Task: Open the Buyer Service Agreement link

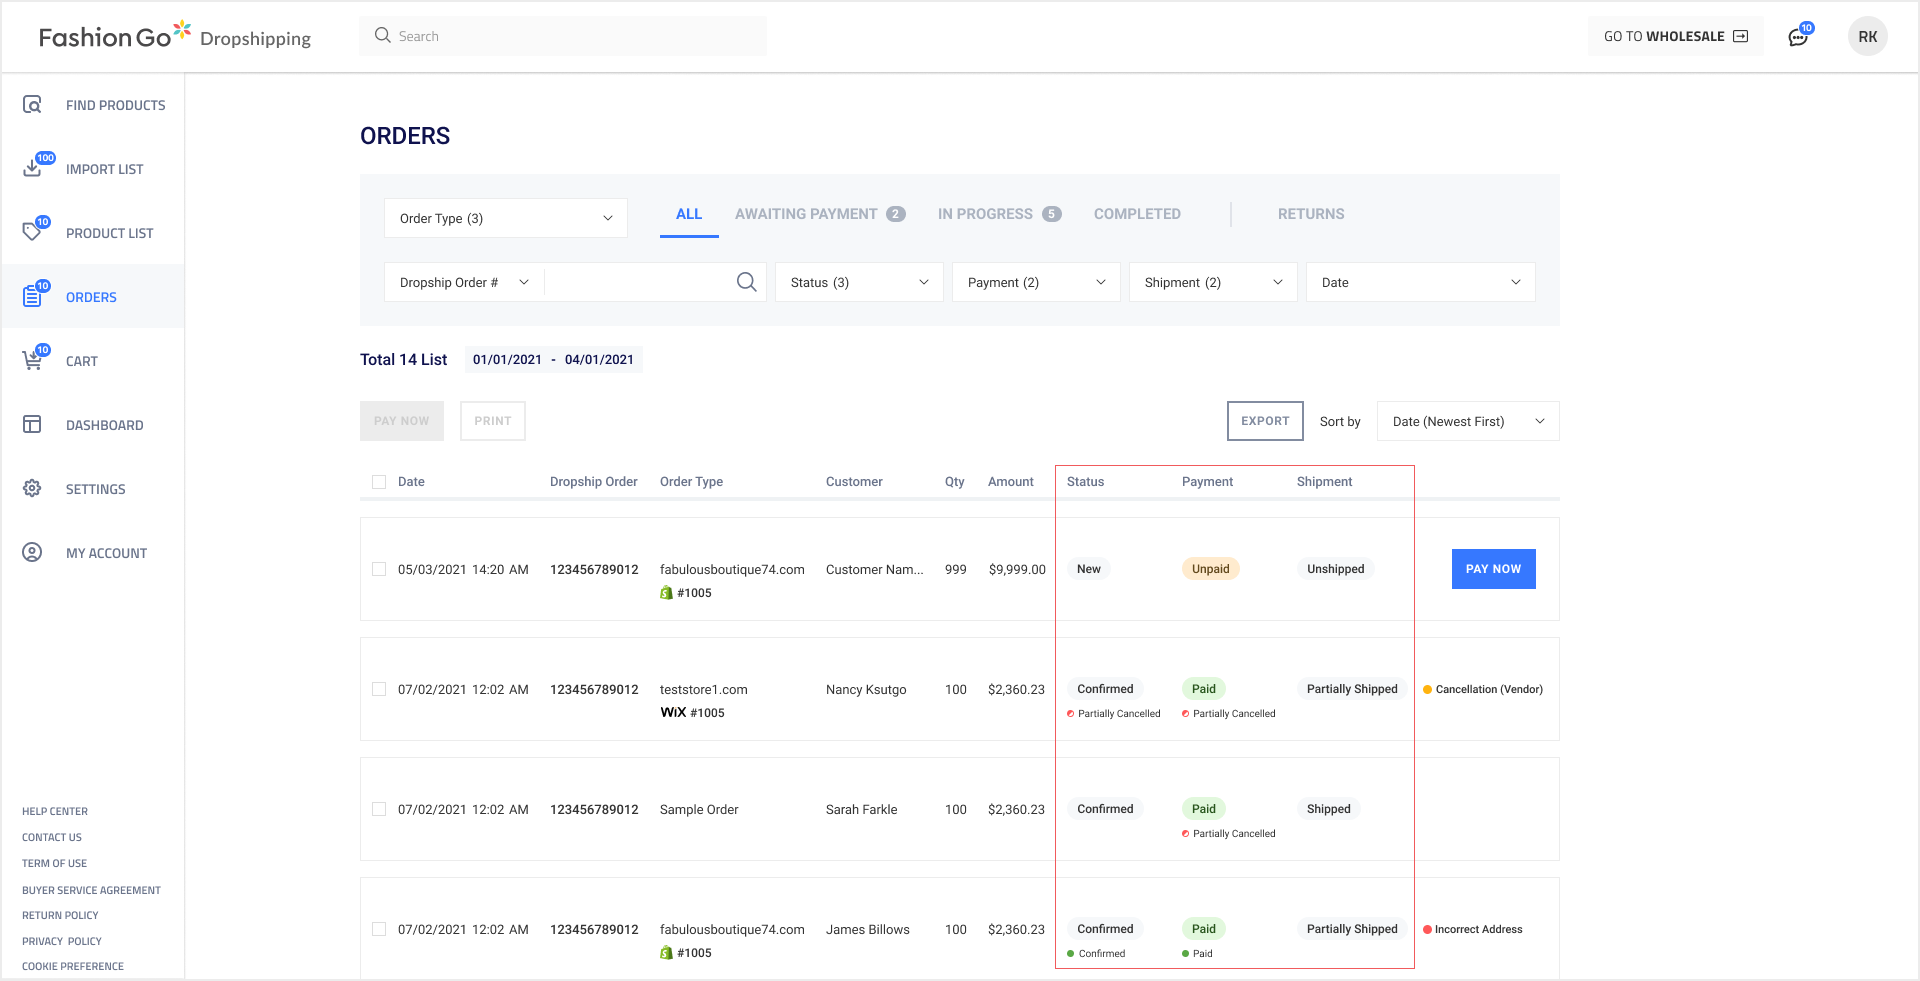Action: [91, 890]
